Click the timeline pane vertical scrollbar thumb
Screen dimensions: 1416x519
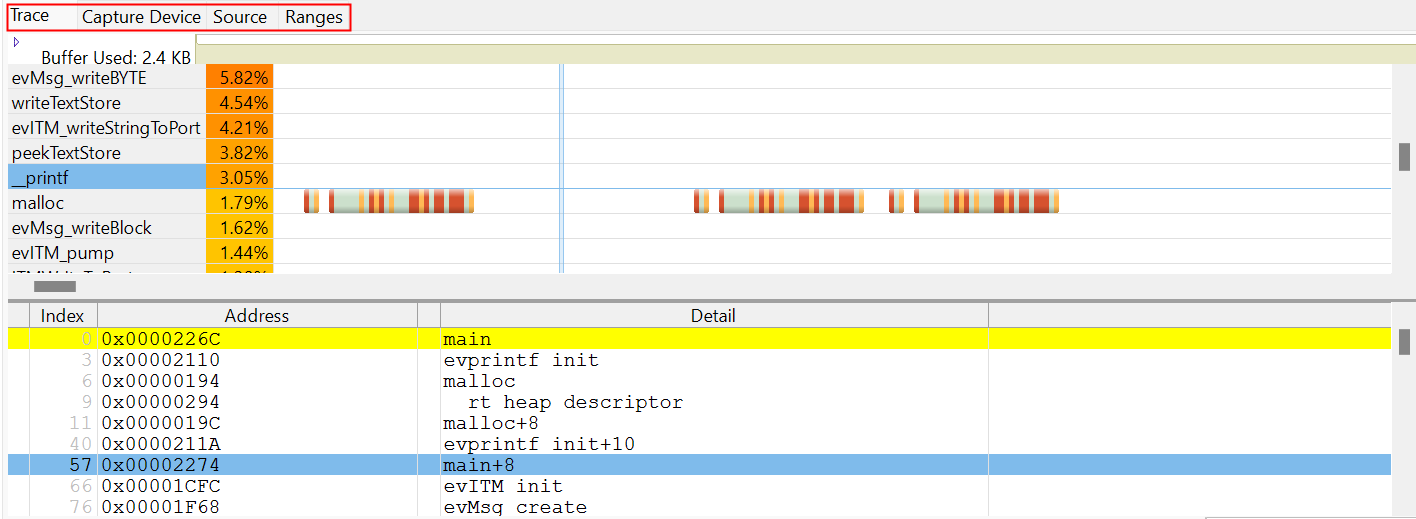point(1404,156)
